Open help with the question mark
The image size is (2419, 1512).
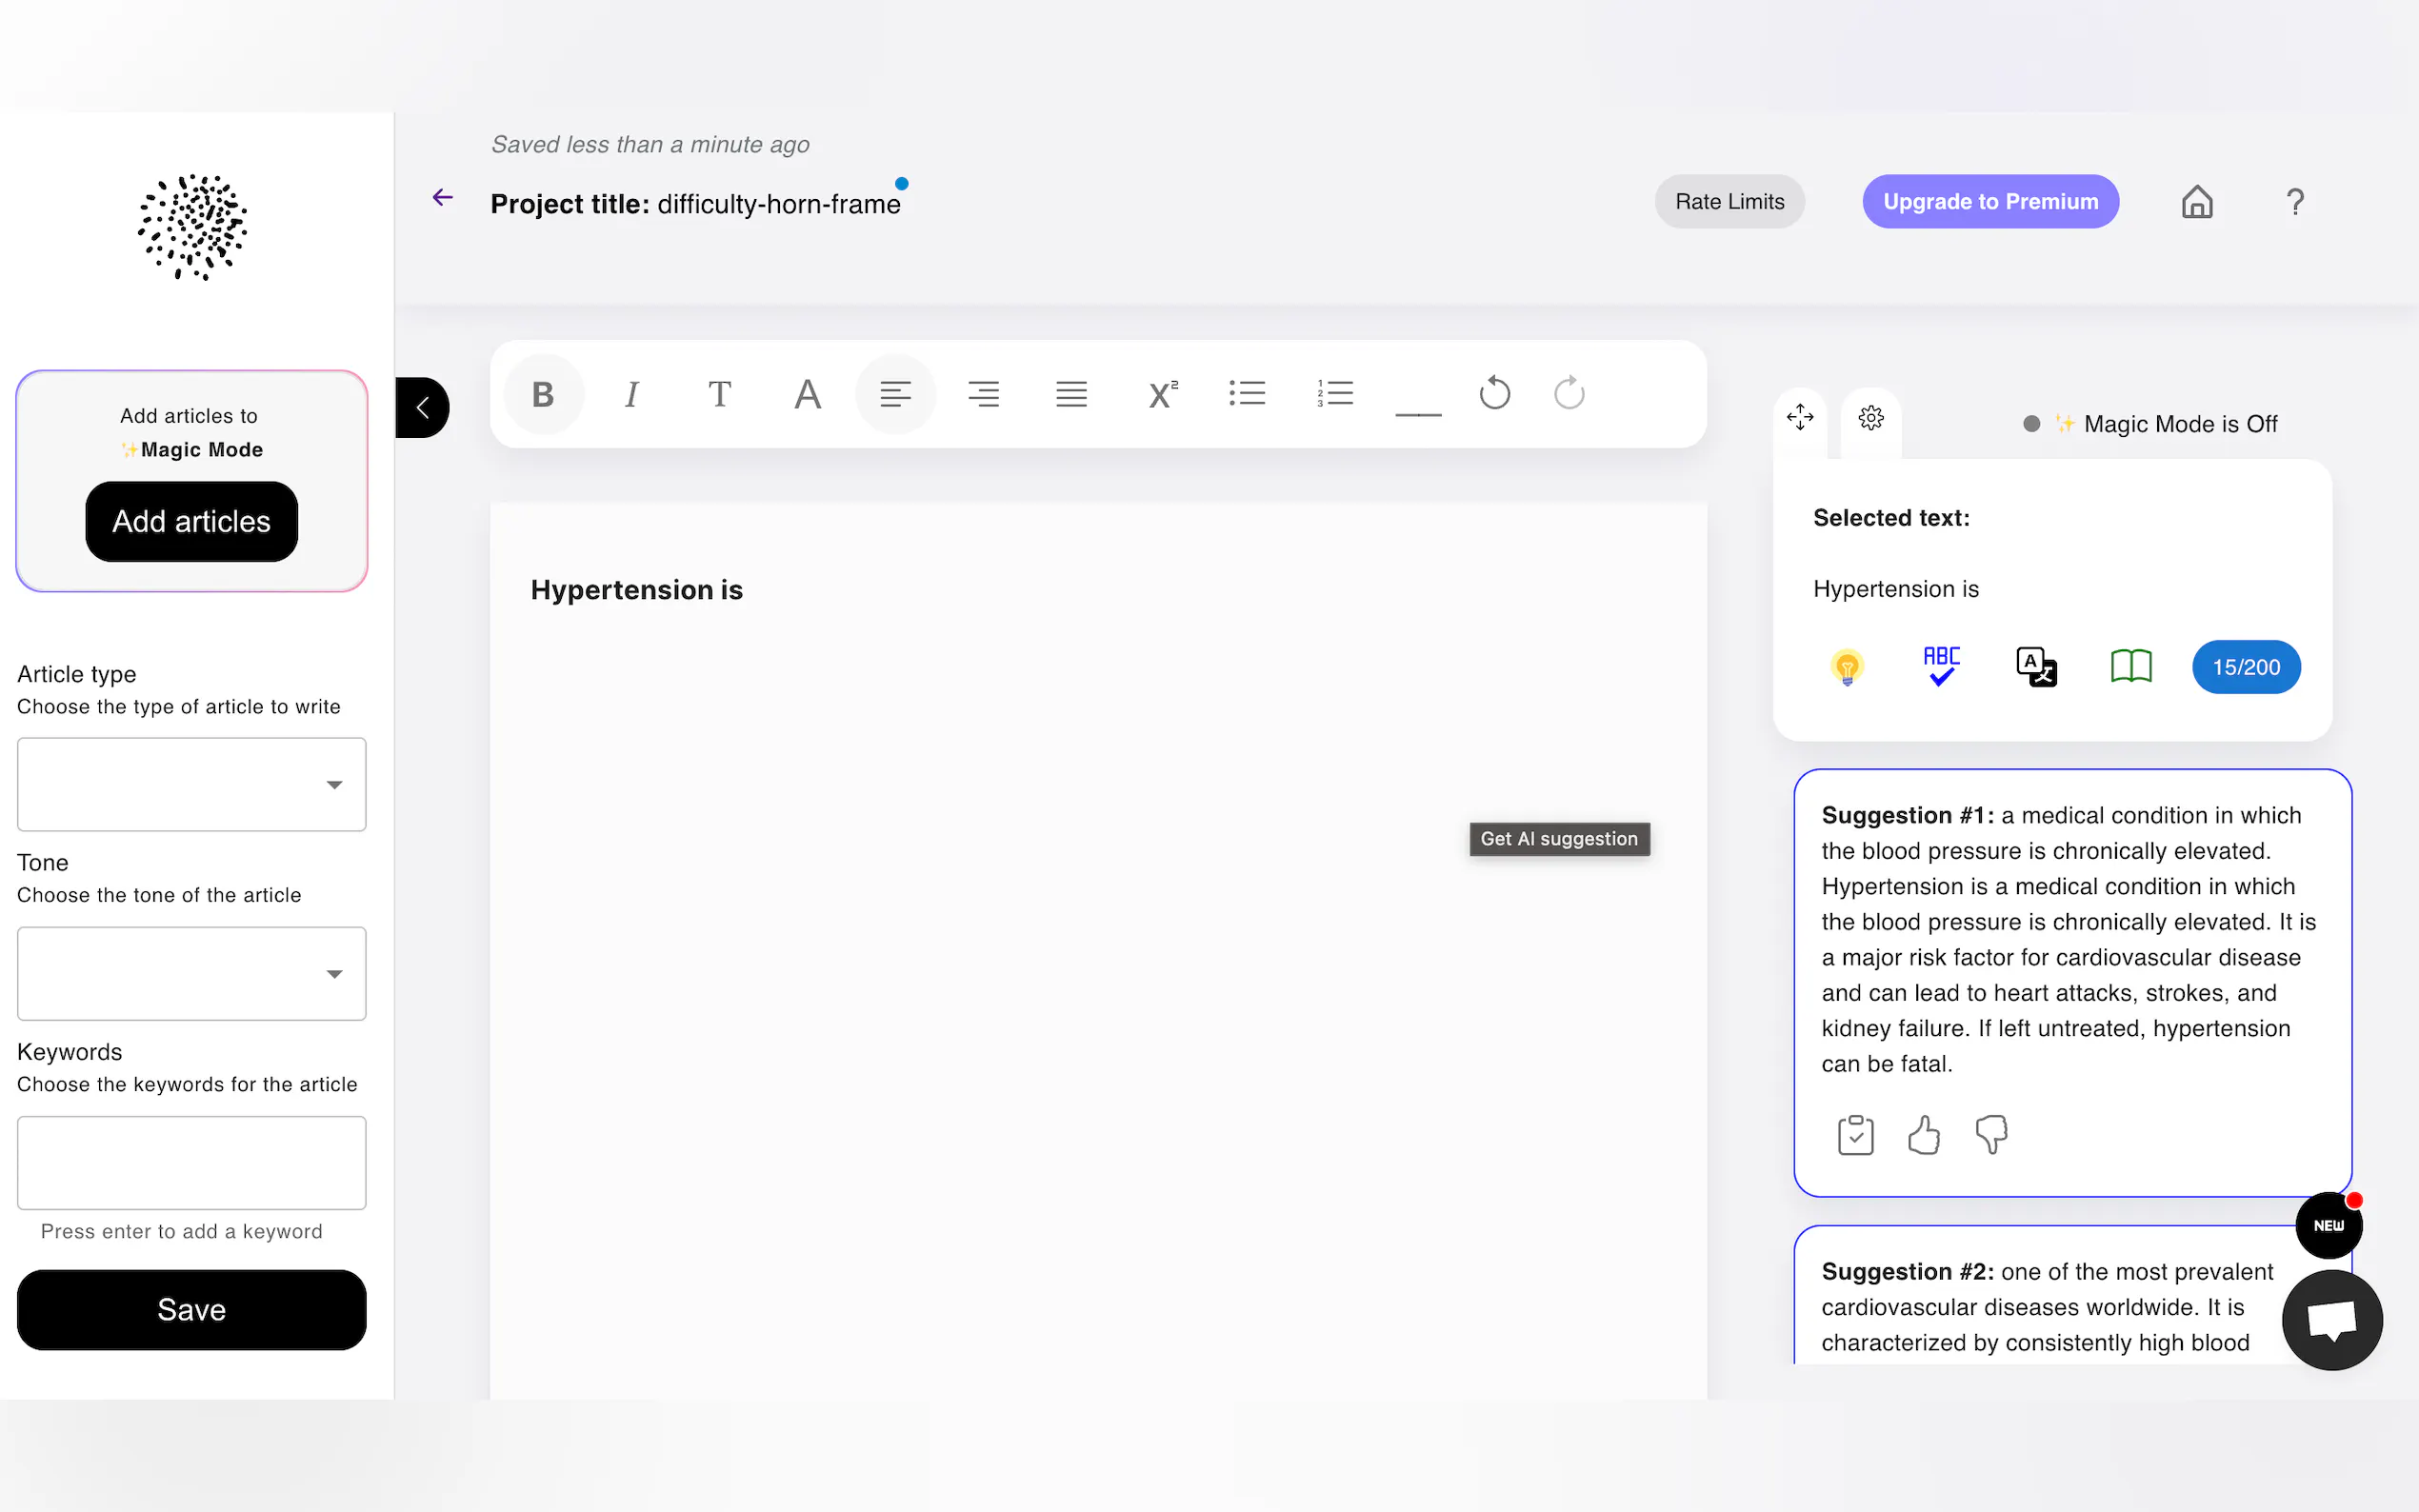click(x=2295, y=202)
